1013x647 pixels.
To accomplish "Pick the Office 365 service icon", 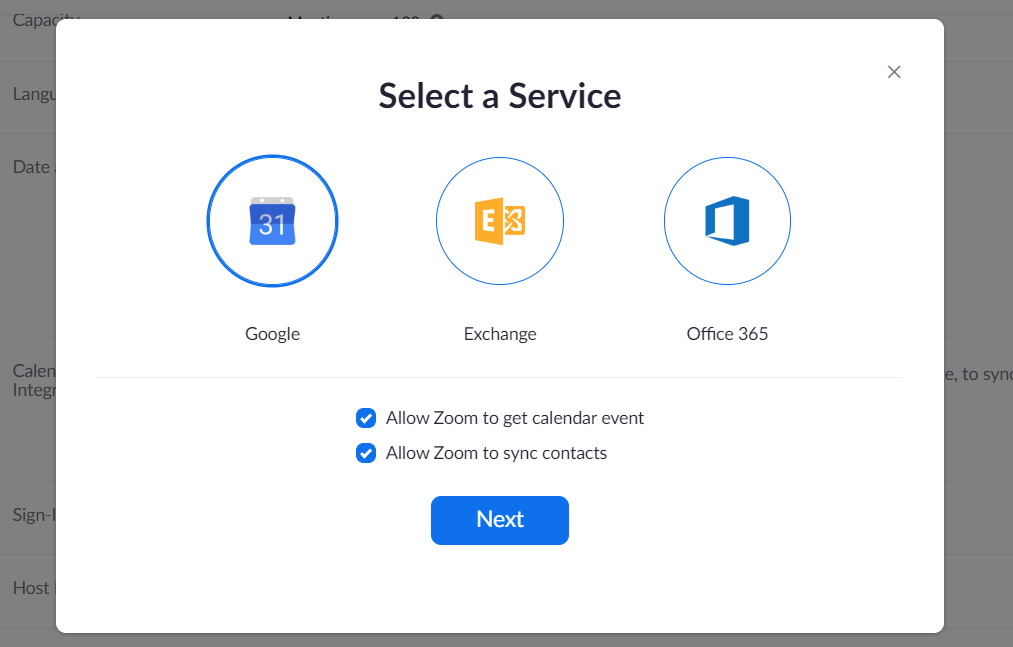I will tap(727, 220).
